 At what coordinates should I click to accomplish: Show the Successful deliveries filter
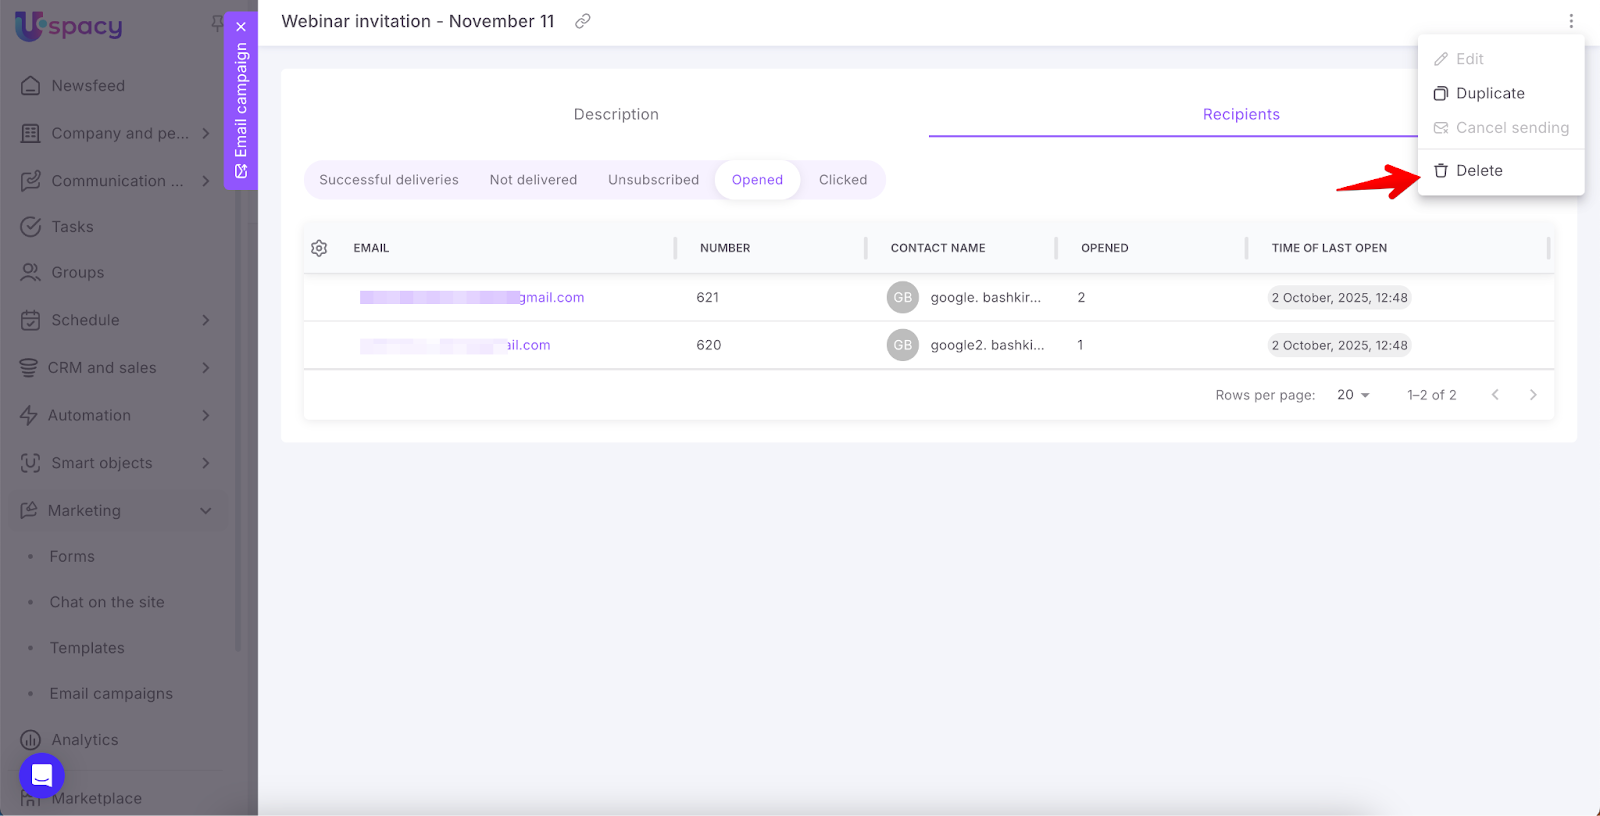point(389,180)
